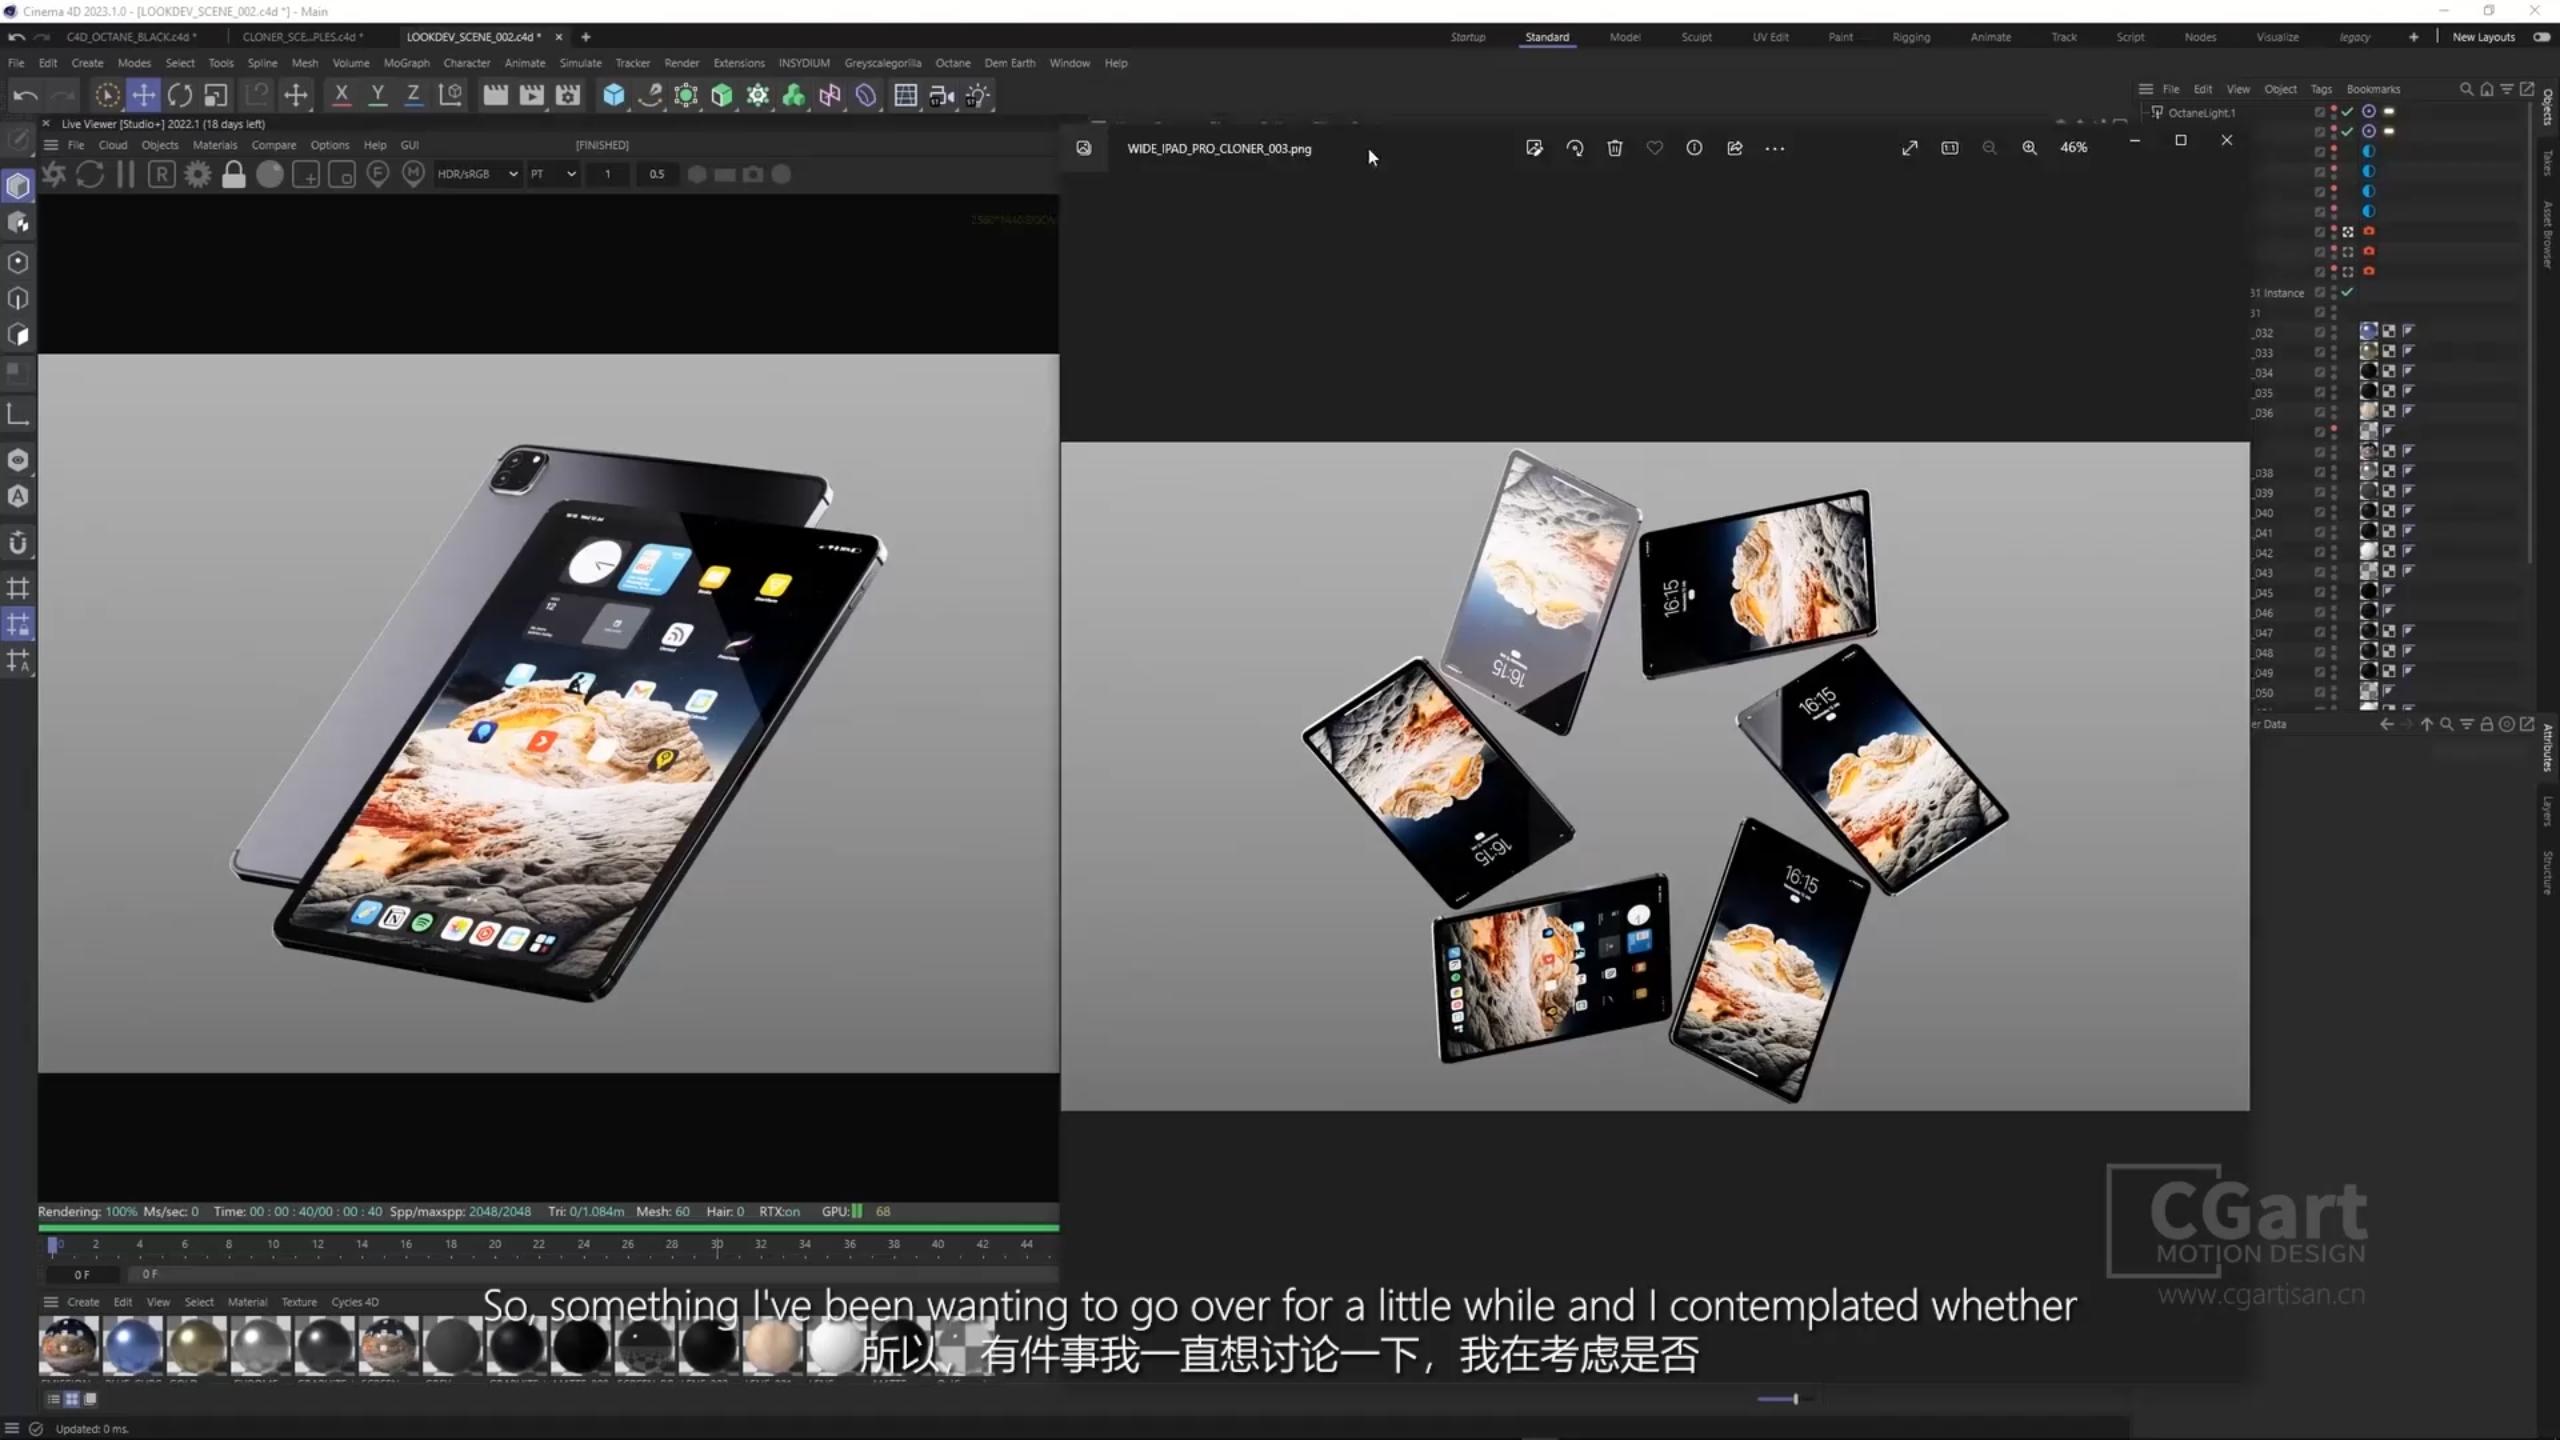The image size is (2560, 1440).
Task: Click the photo viewer fullscreen expand button
Action: point(1910,148)
